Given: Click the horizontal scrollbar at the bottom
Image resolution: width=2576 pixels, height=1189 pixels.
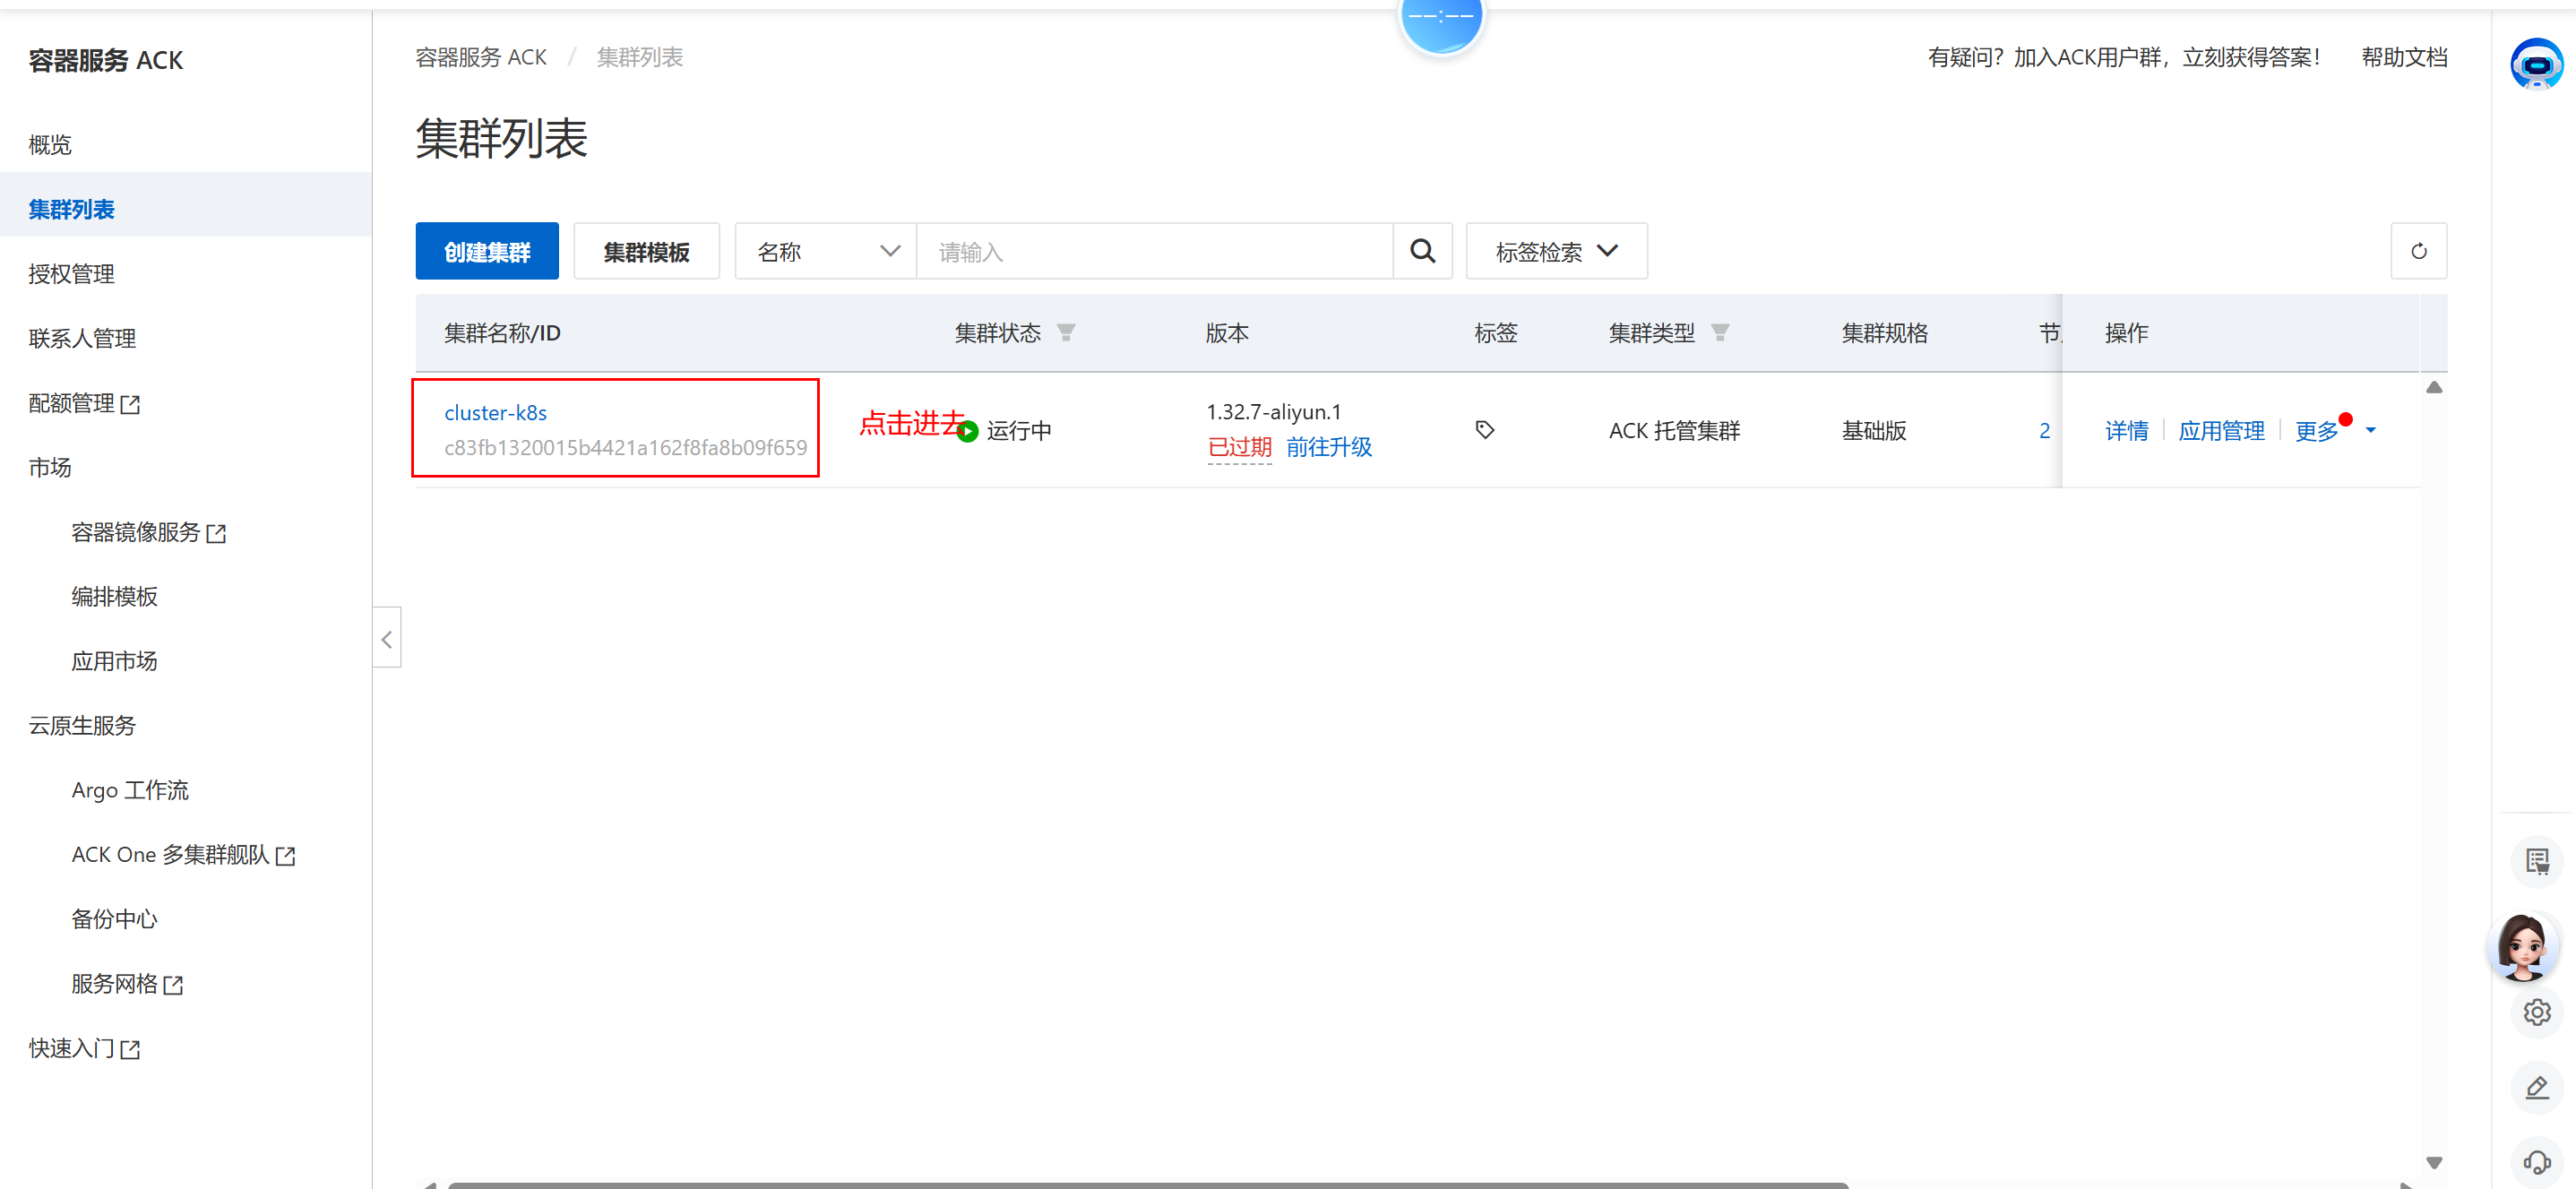Looking at the screenshot, I should pyautogui.click(x=1147, y=1185).
